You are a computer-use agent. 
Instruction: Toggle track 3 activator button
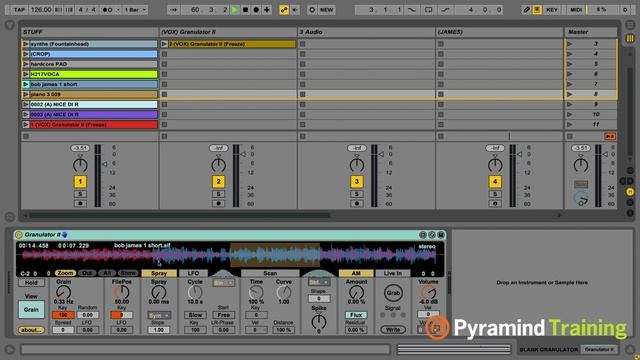(x=357, y=182)
